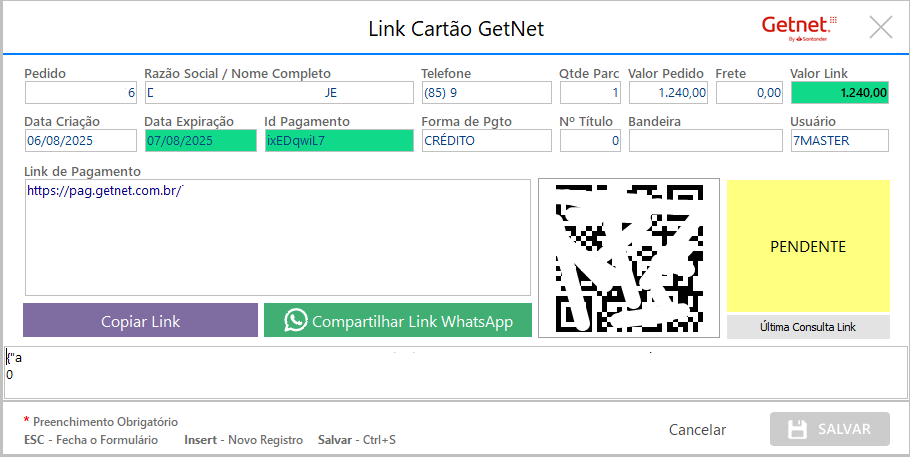Click the QR code image
Image resolution: width=910 pixels, height=457 pixels.
[x=628, y=258]
